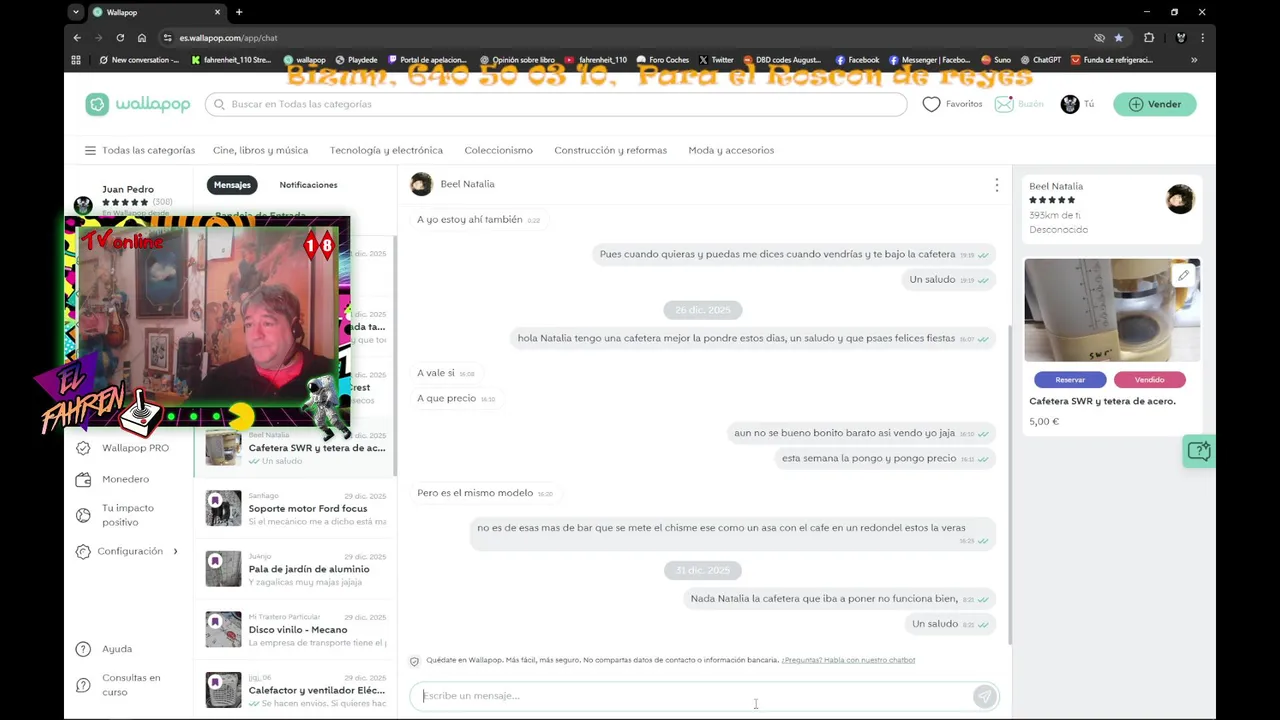Click the Reservar button

(1070, 380)
